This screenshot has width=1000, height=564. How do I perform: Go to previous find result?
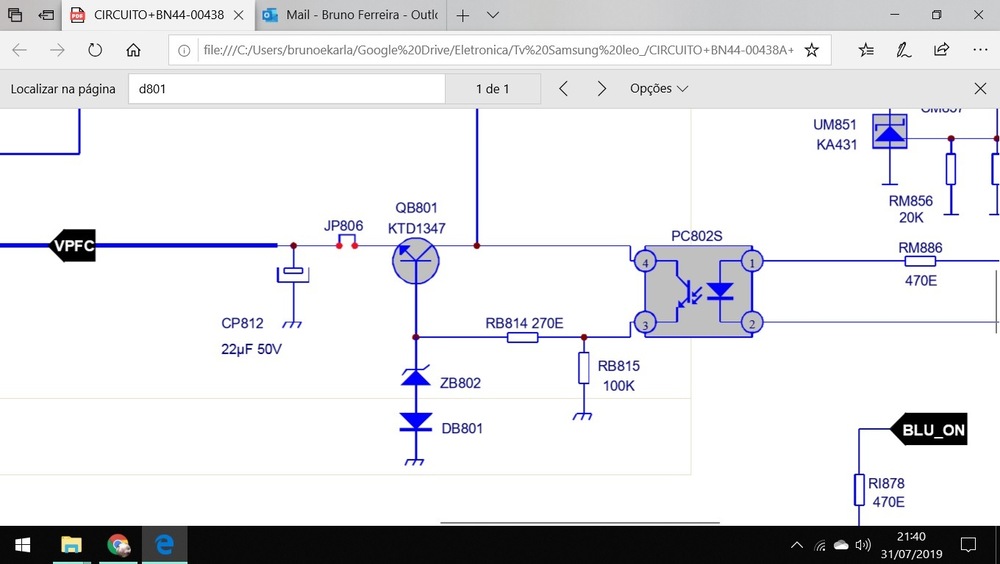[x=564, y=89]
